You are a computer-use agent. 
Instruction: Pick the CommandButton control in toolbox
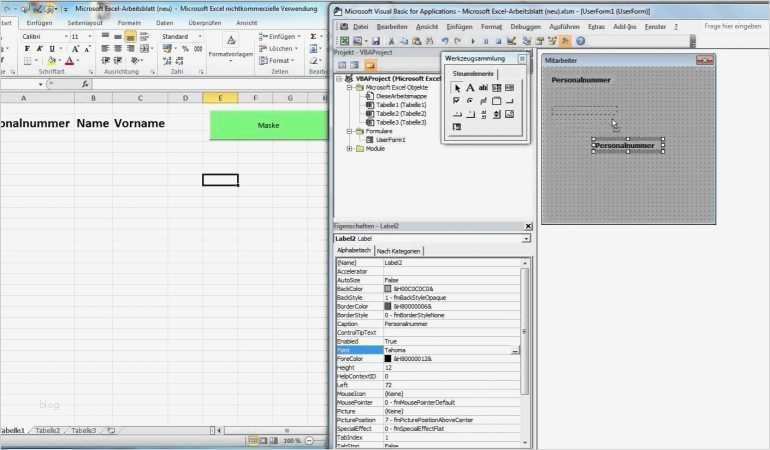pyautogui.click(x=509, y=101)
